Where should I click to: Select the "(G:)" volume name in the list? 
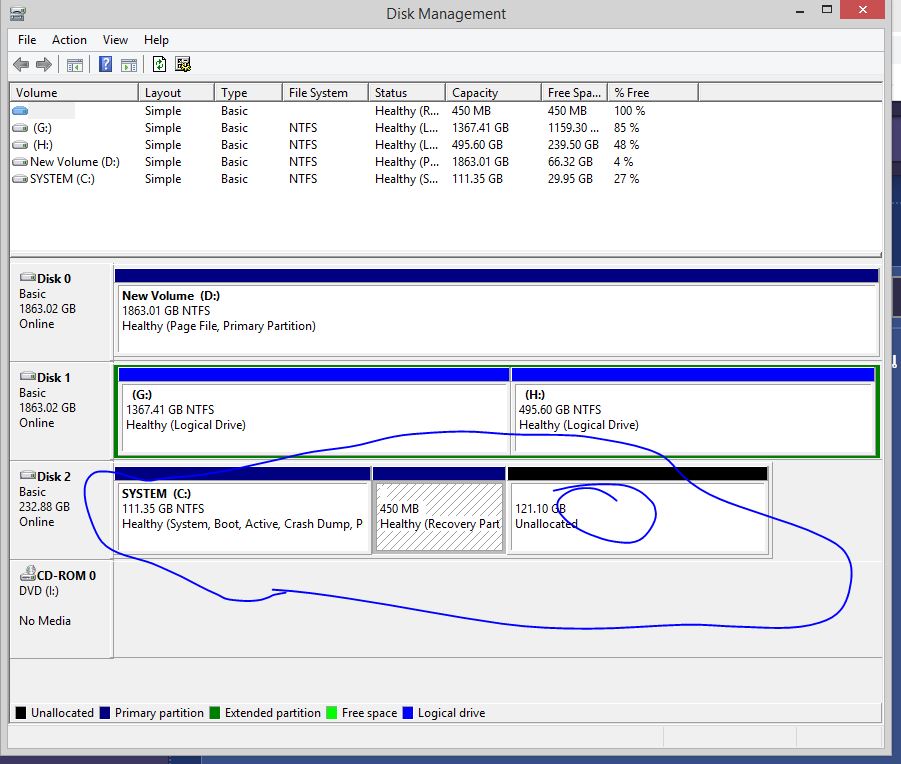[x=43, y=128]
